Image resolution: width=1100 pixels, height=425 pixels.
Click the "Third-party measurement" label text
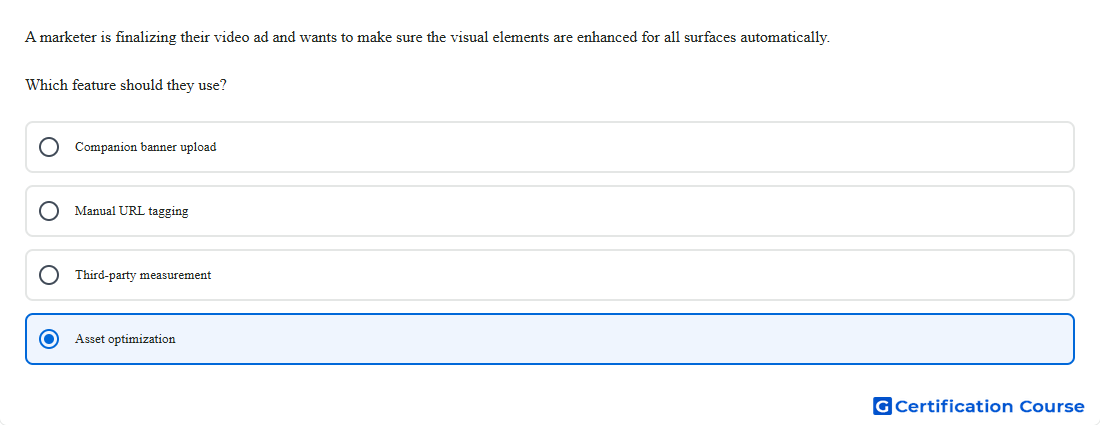(x=143, y=275)
